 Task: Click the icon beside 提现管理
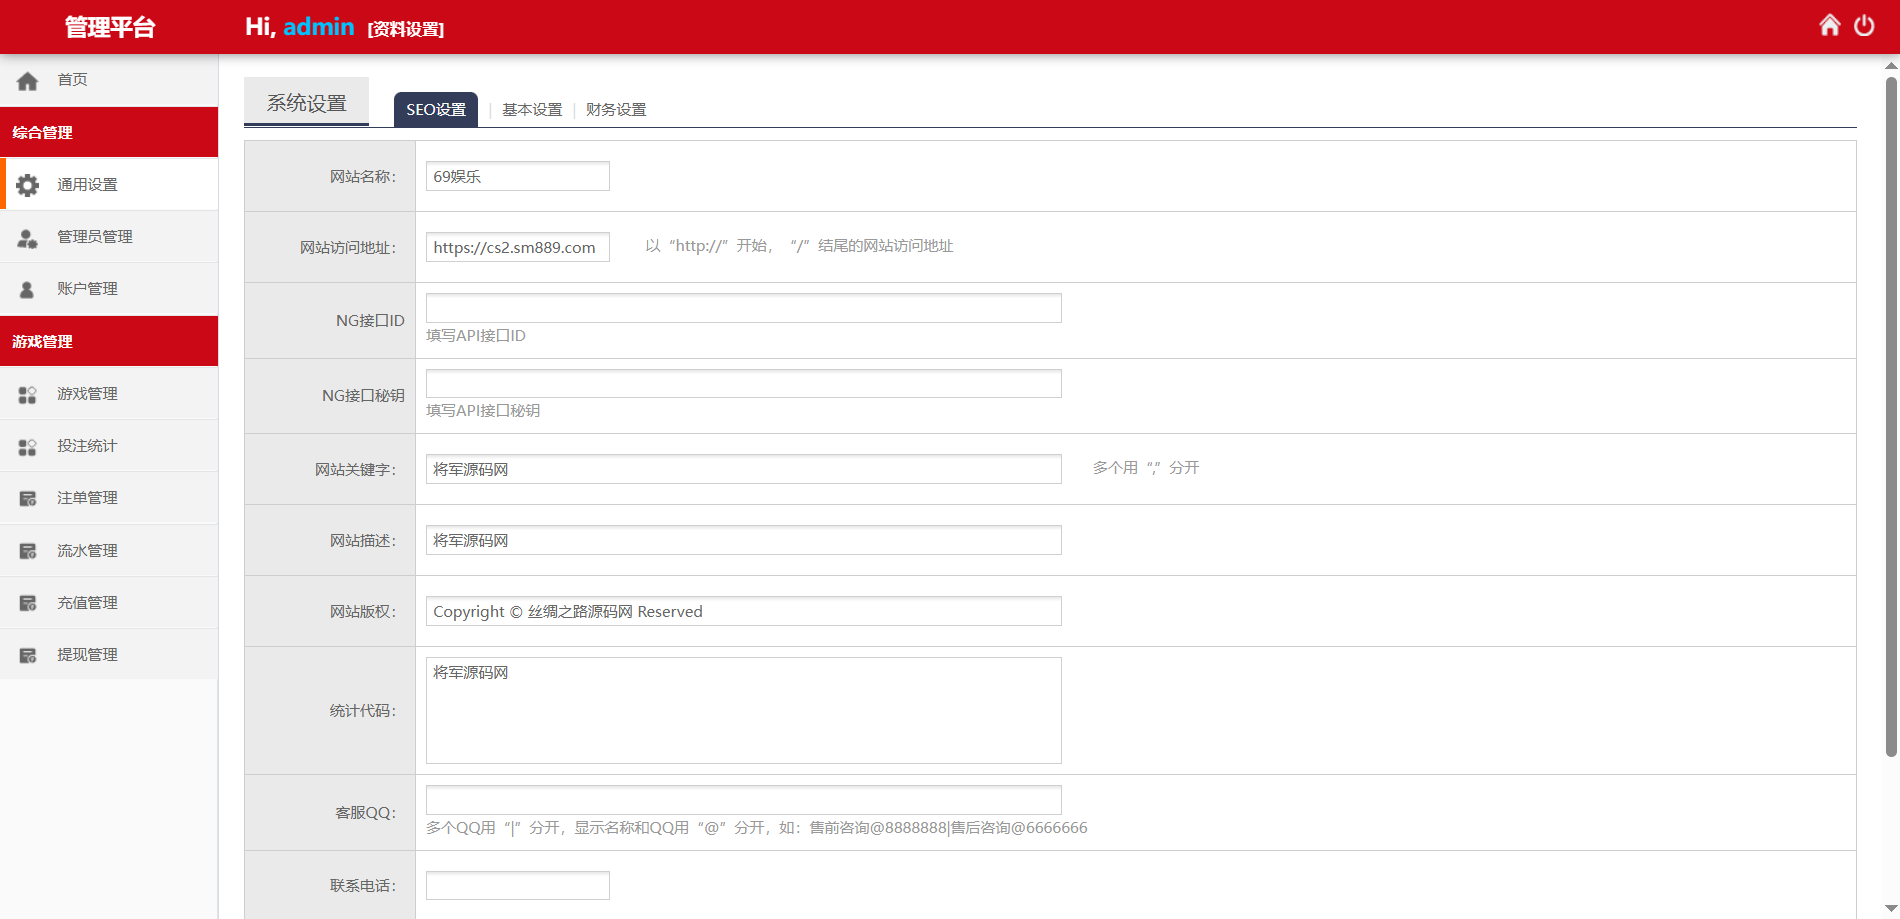click(28, 656)
